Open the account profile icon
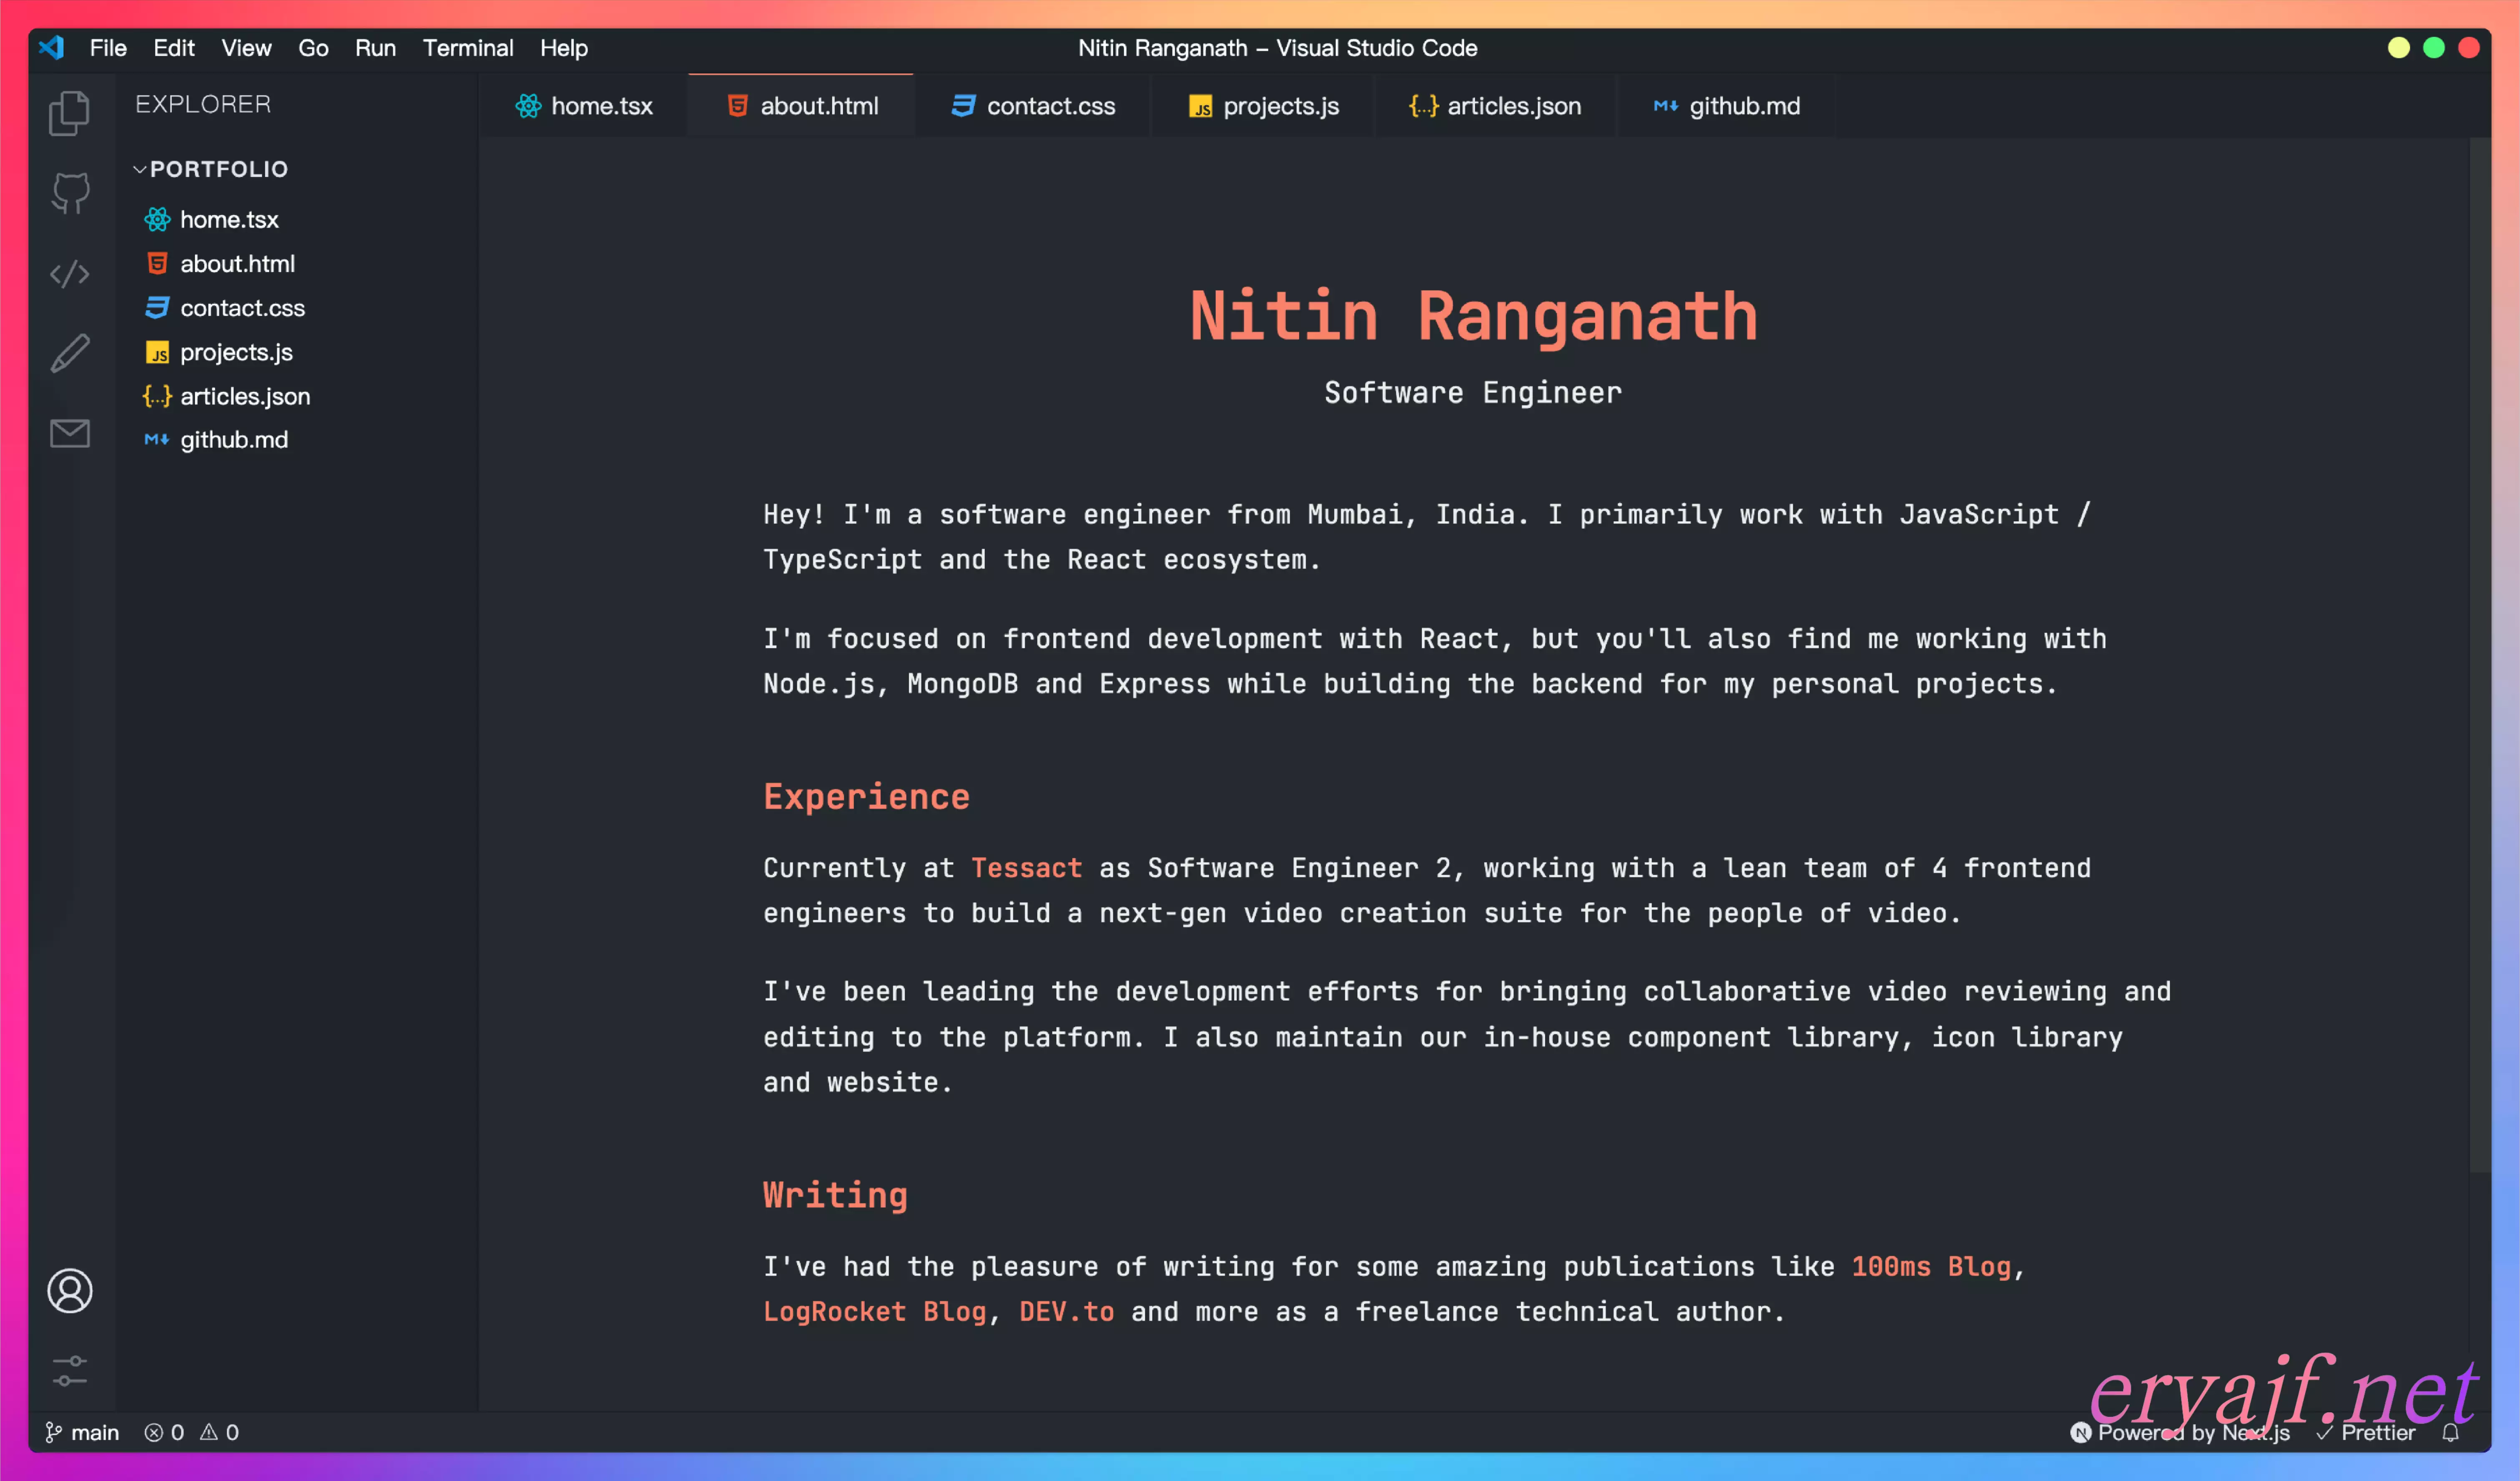2520x1481 pixels. (x=70, y=1290)
